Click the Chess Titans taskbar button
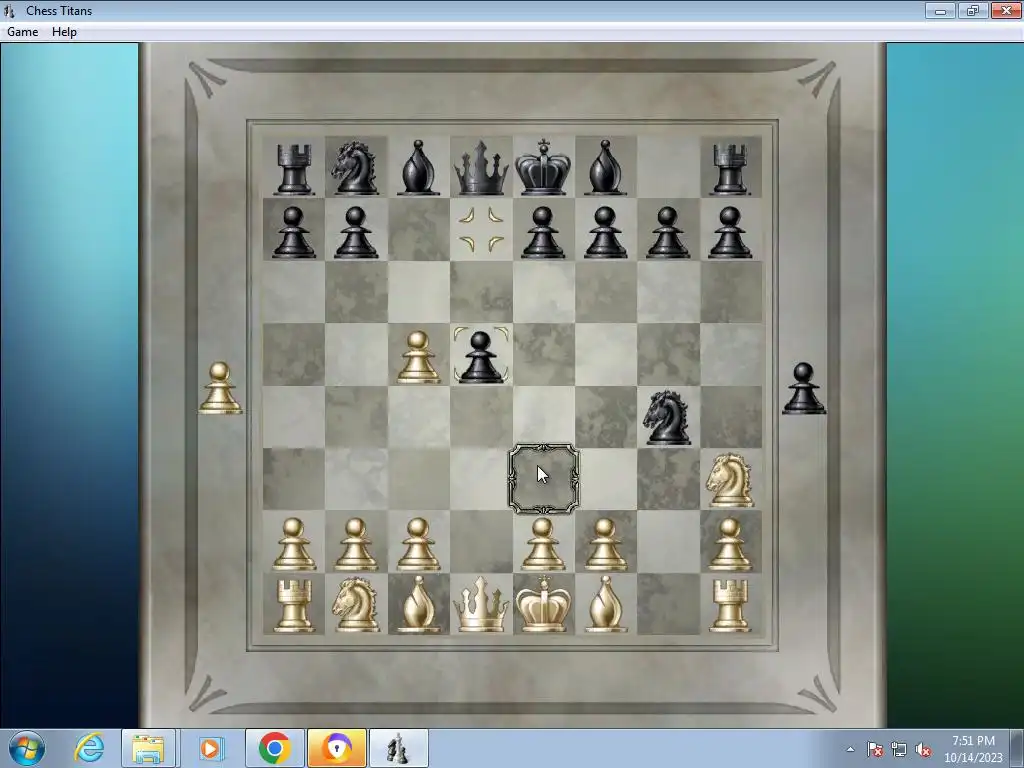 pyautogui.click(x=399, y=748)
